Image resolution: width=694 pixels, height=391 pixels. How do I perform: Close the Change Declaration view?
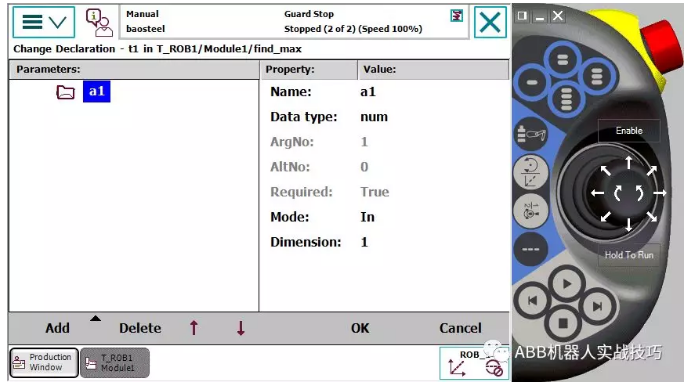click(490, 22)
